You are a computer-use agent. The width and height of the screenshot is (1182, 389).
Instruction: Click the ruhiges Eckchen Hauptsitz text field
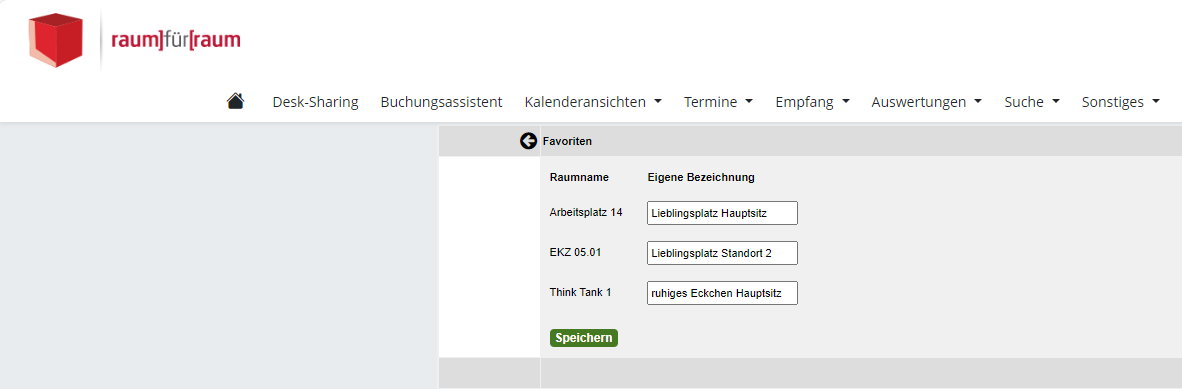coord(722,293)
